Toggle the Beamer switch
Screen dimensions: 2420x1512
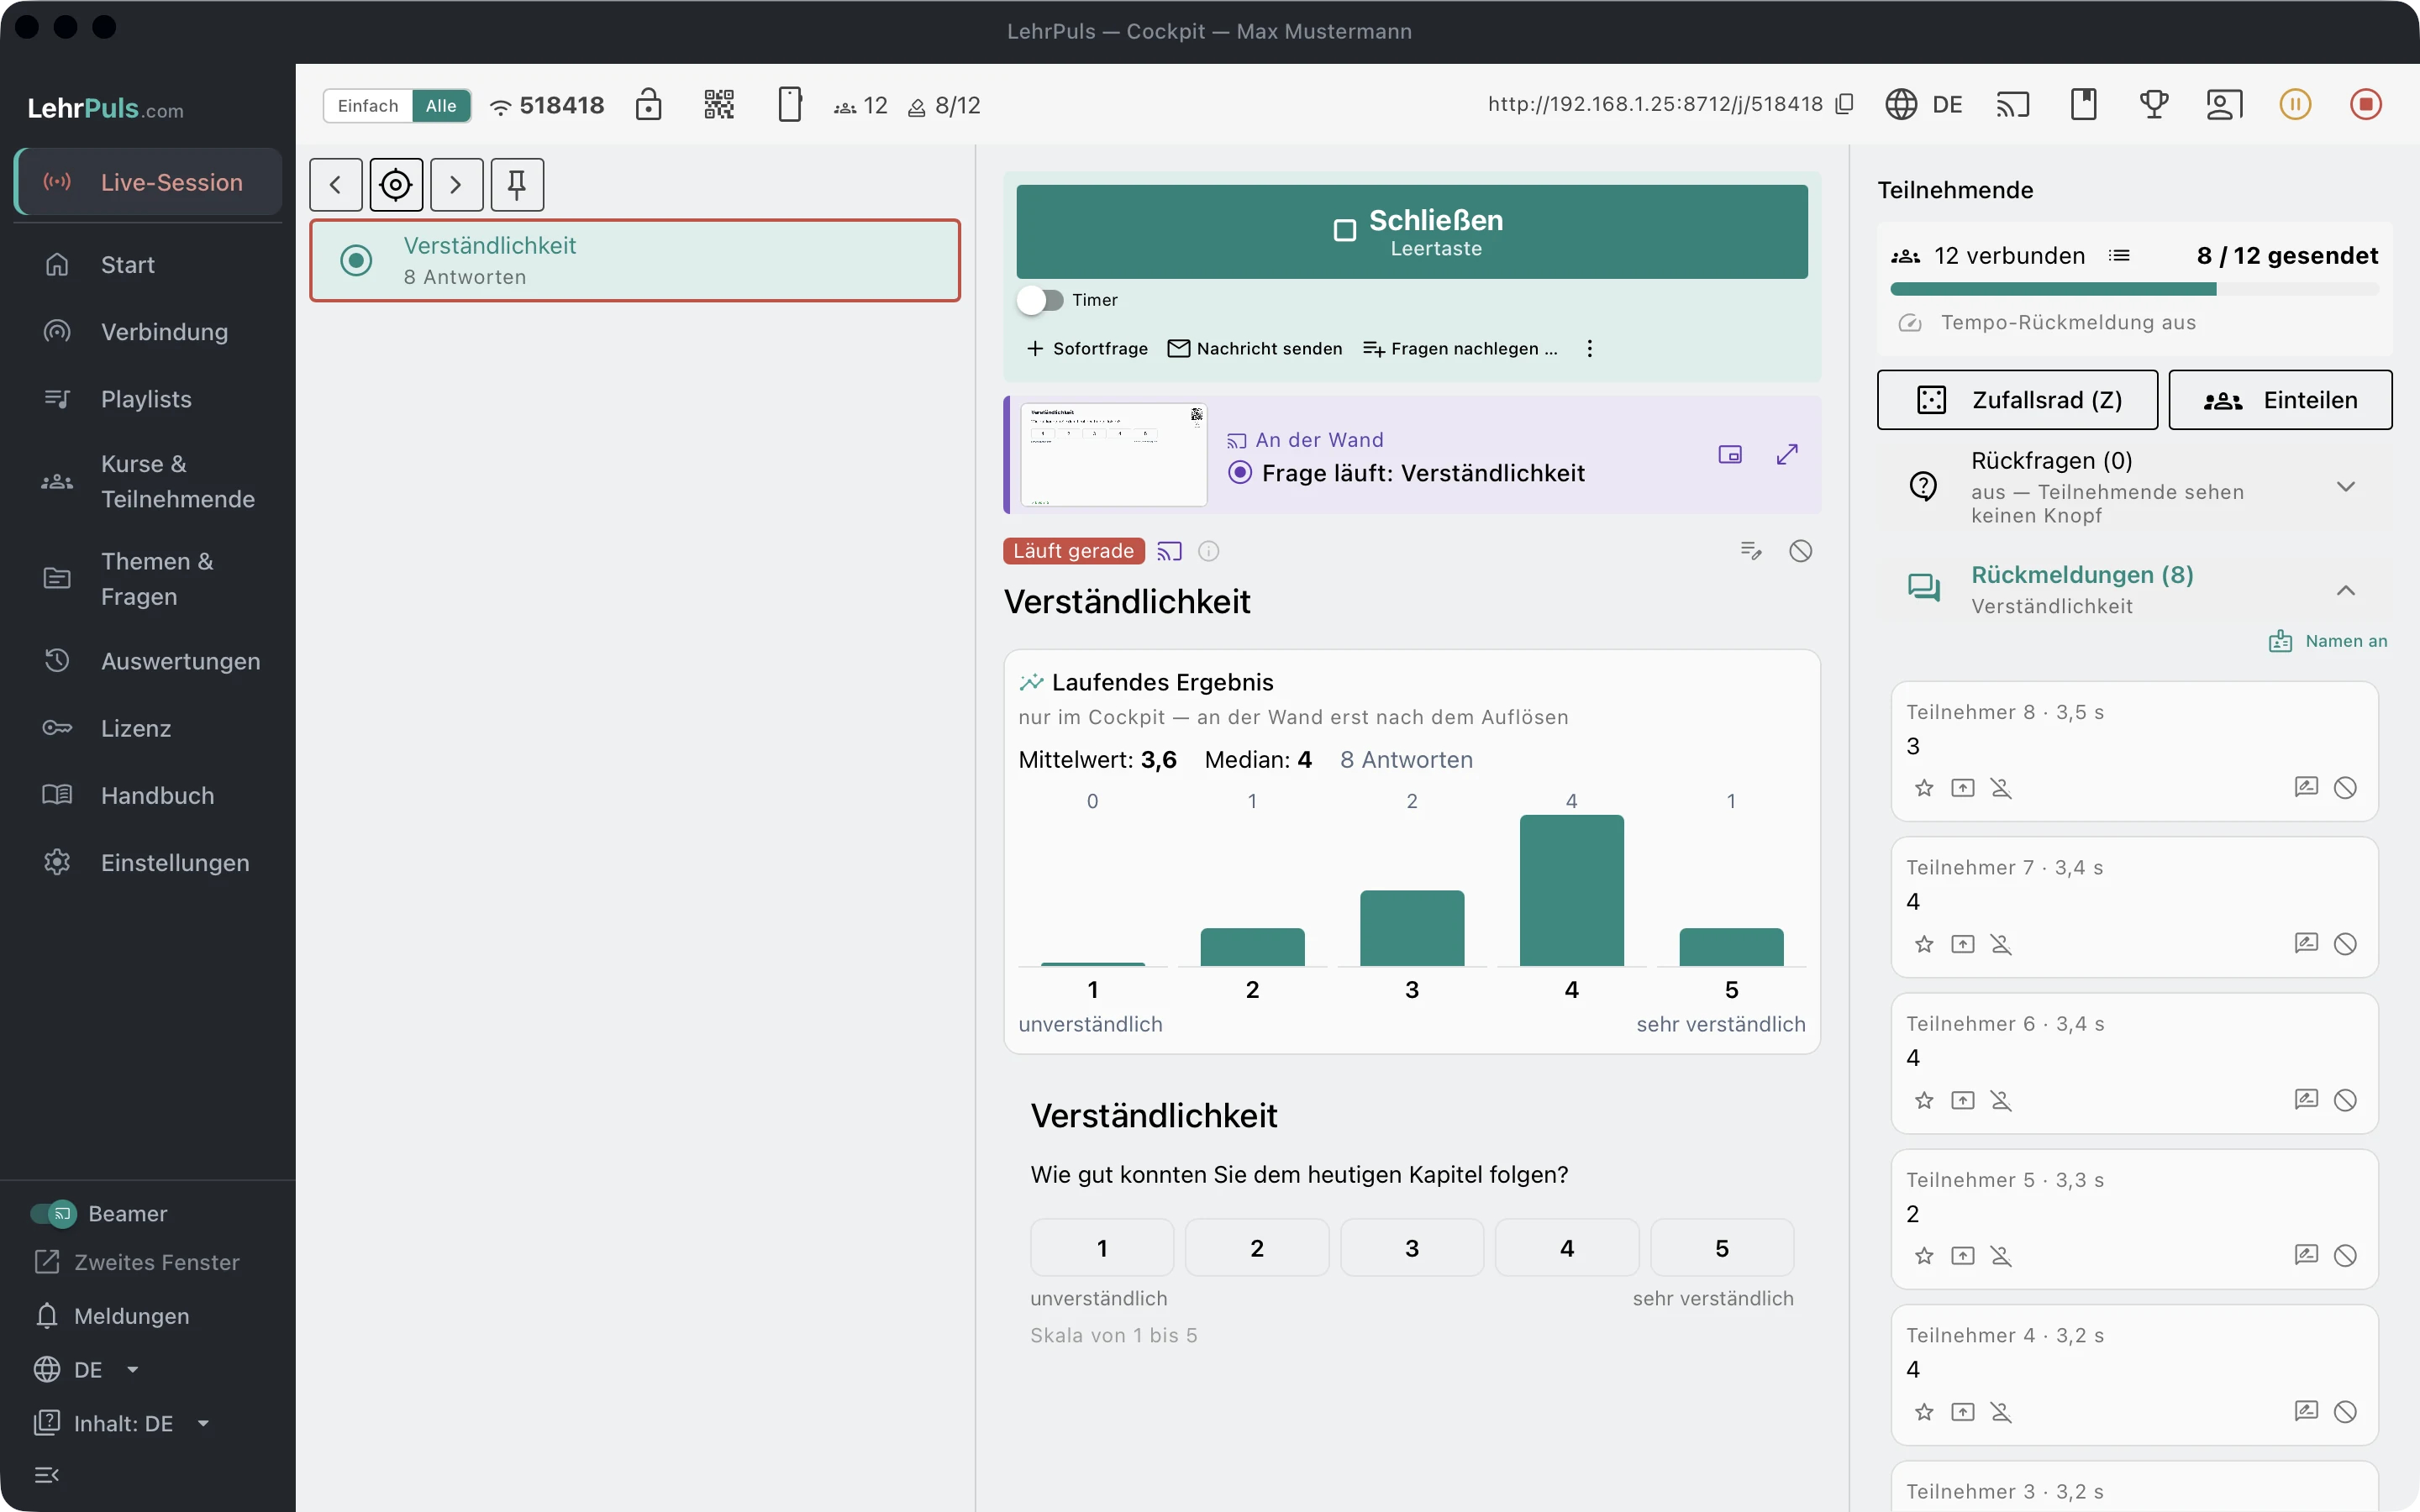click(53, 1213)
